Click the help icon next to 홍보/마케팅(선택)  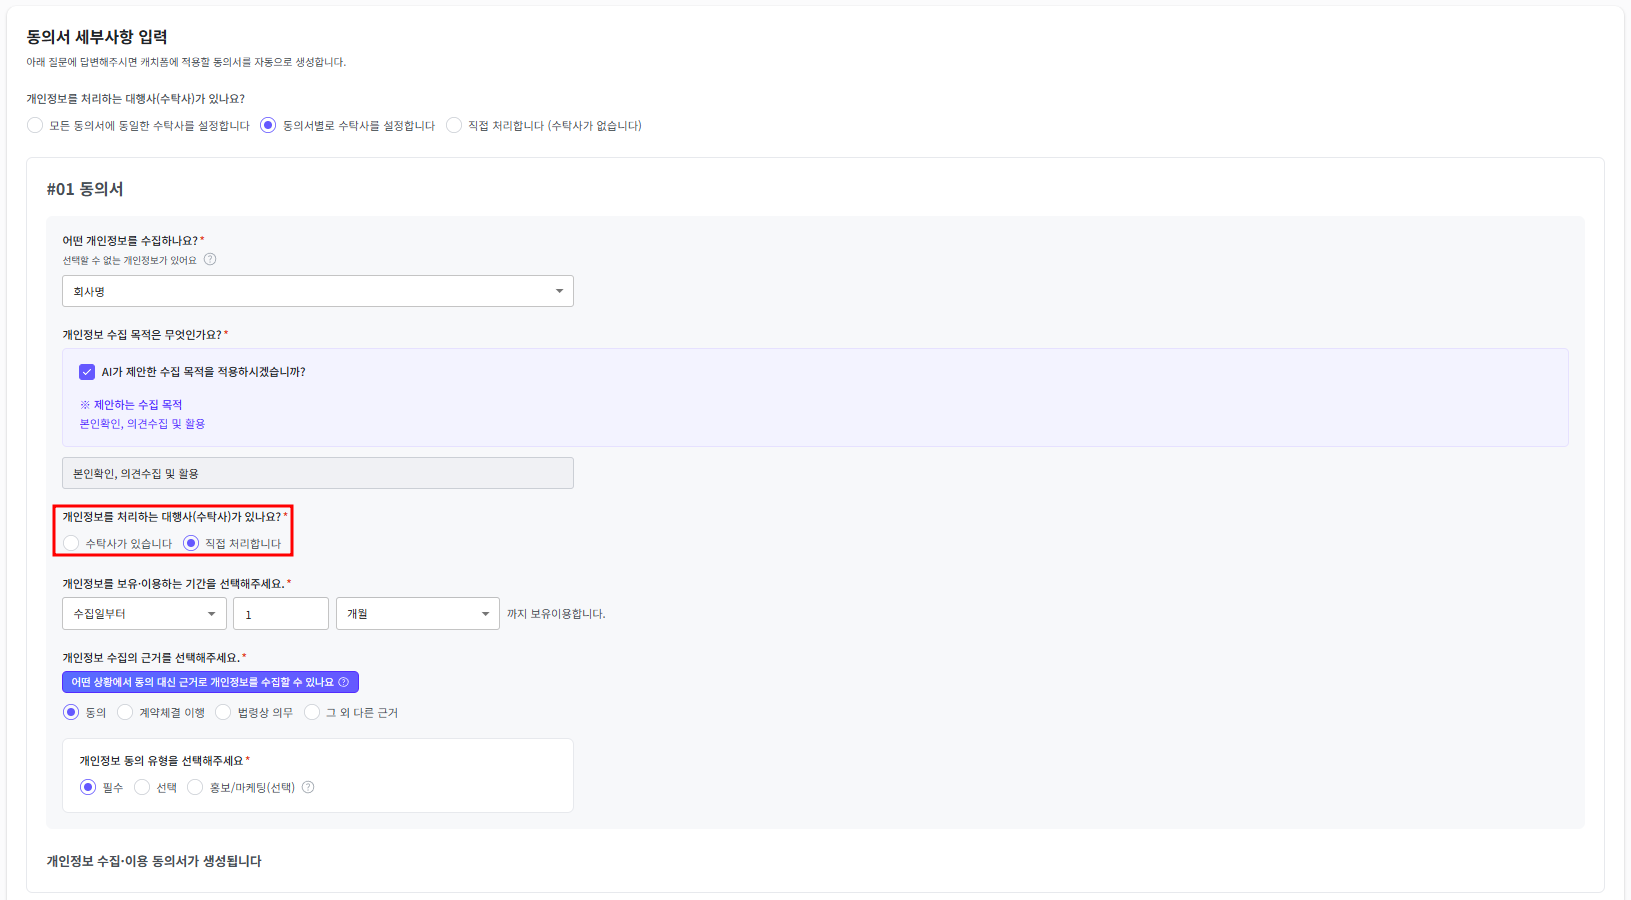[x=308, y=787]
